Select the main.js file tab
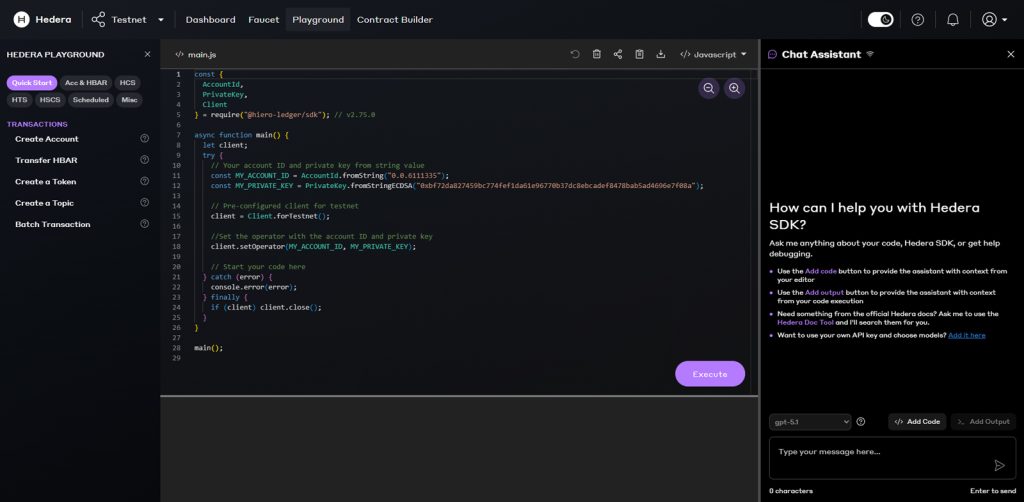1024x502 pixels. pos(196,55)
